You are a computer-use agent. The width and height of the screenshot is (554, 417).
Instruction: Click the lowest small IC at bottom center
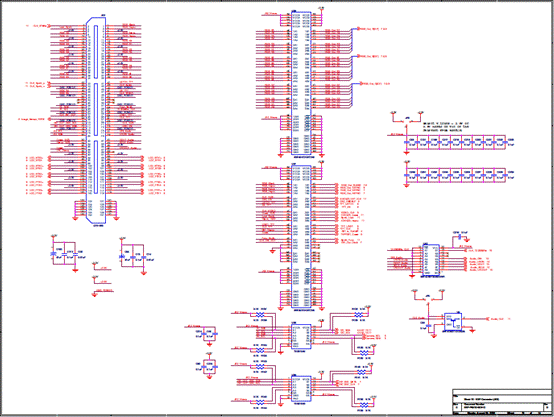[301, 388]
